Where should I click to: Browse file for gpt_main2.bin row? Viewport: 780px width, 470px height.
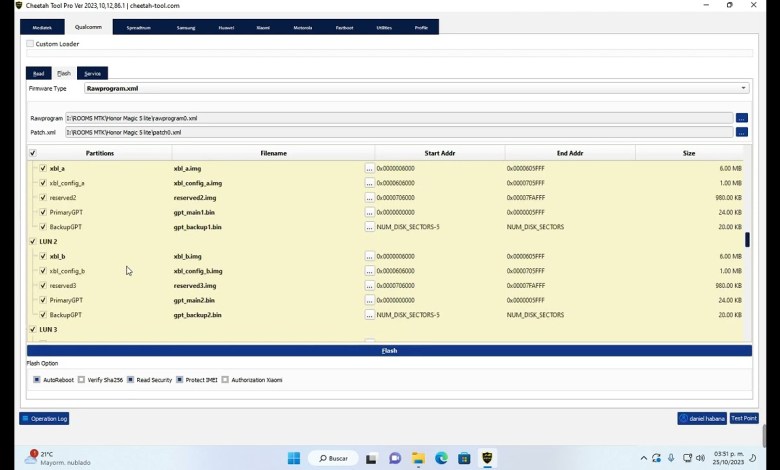(369, 300)
